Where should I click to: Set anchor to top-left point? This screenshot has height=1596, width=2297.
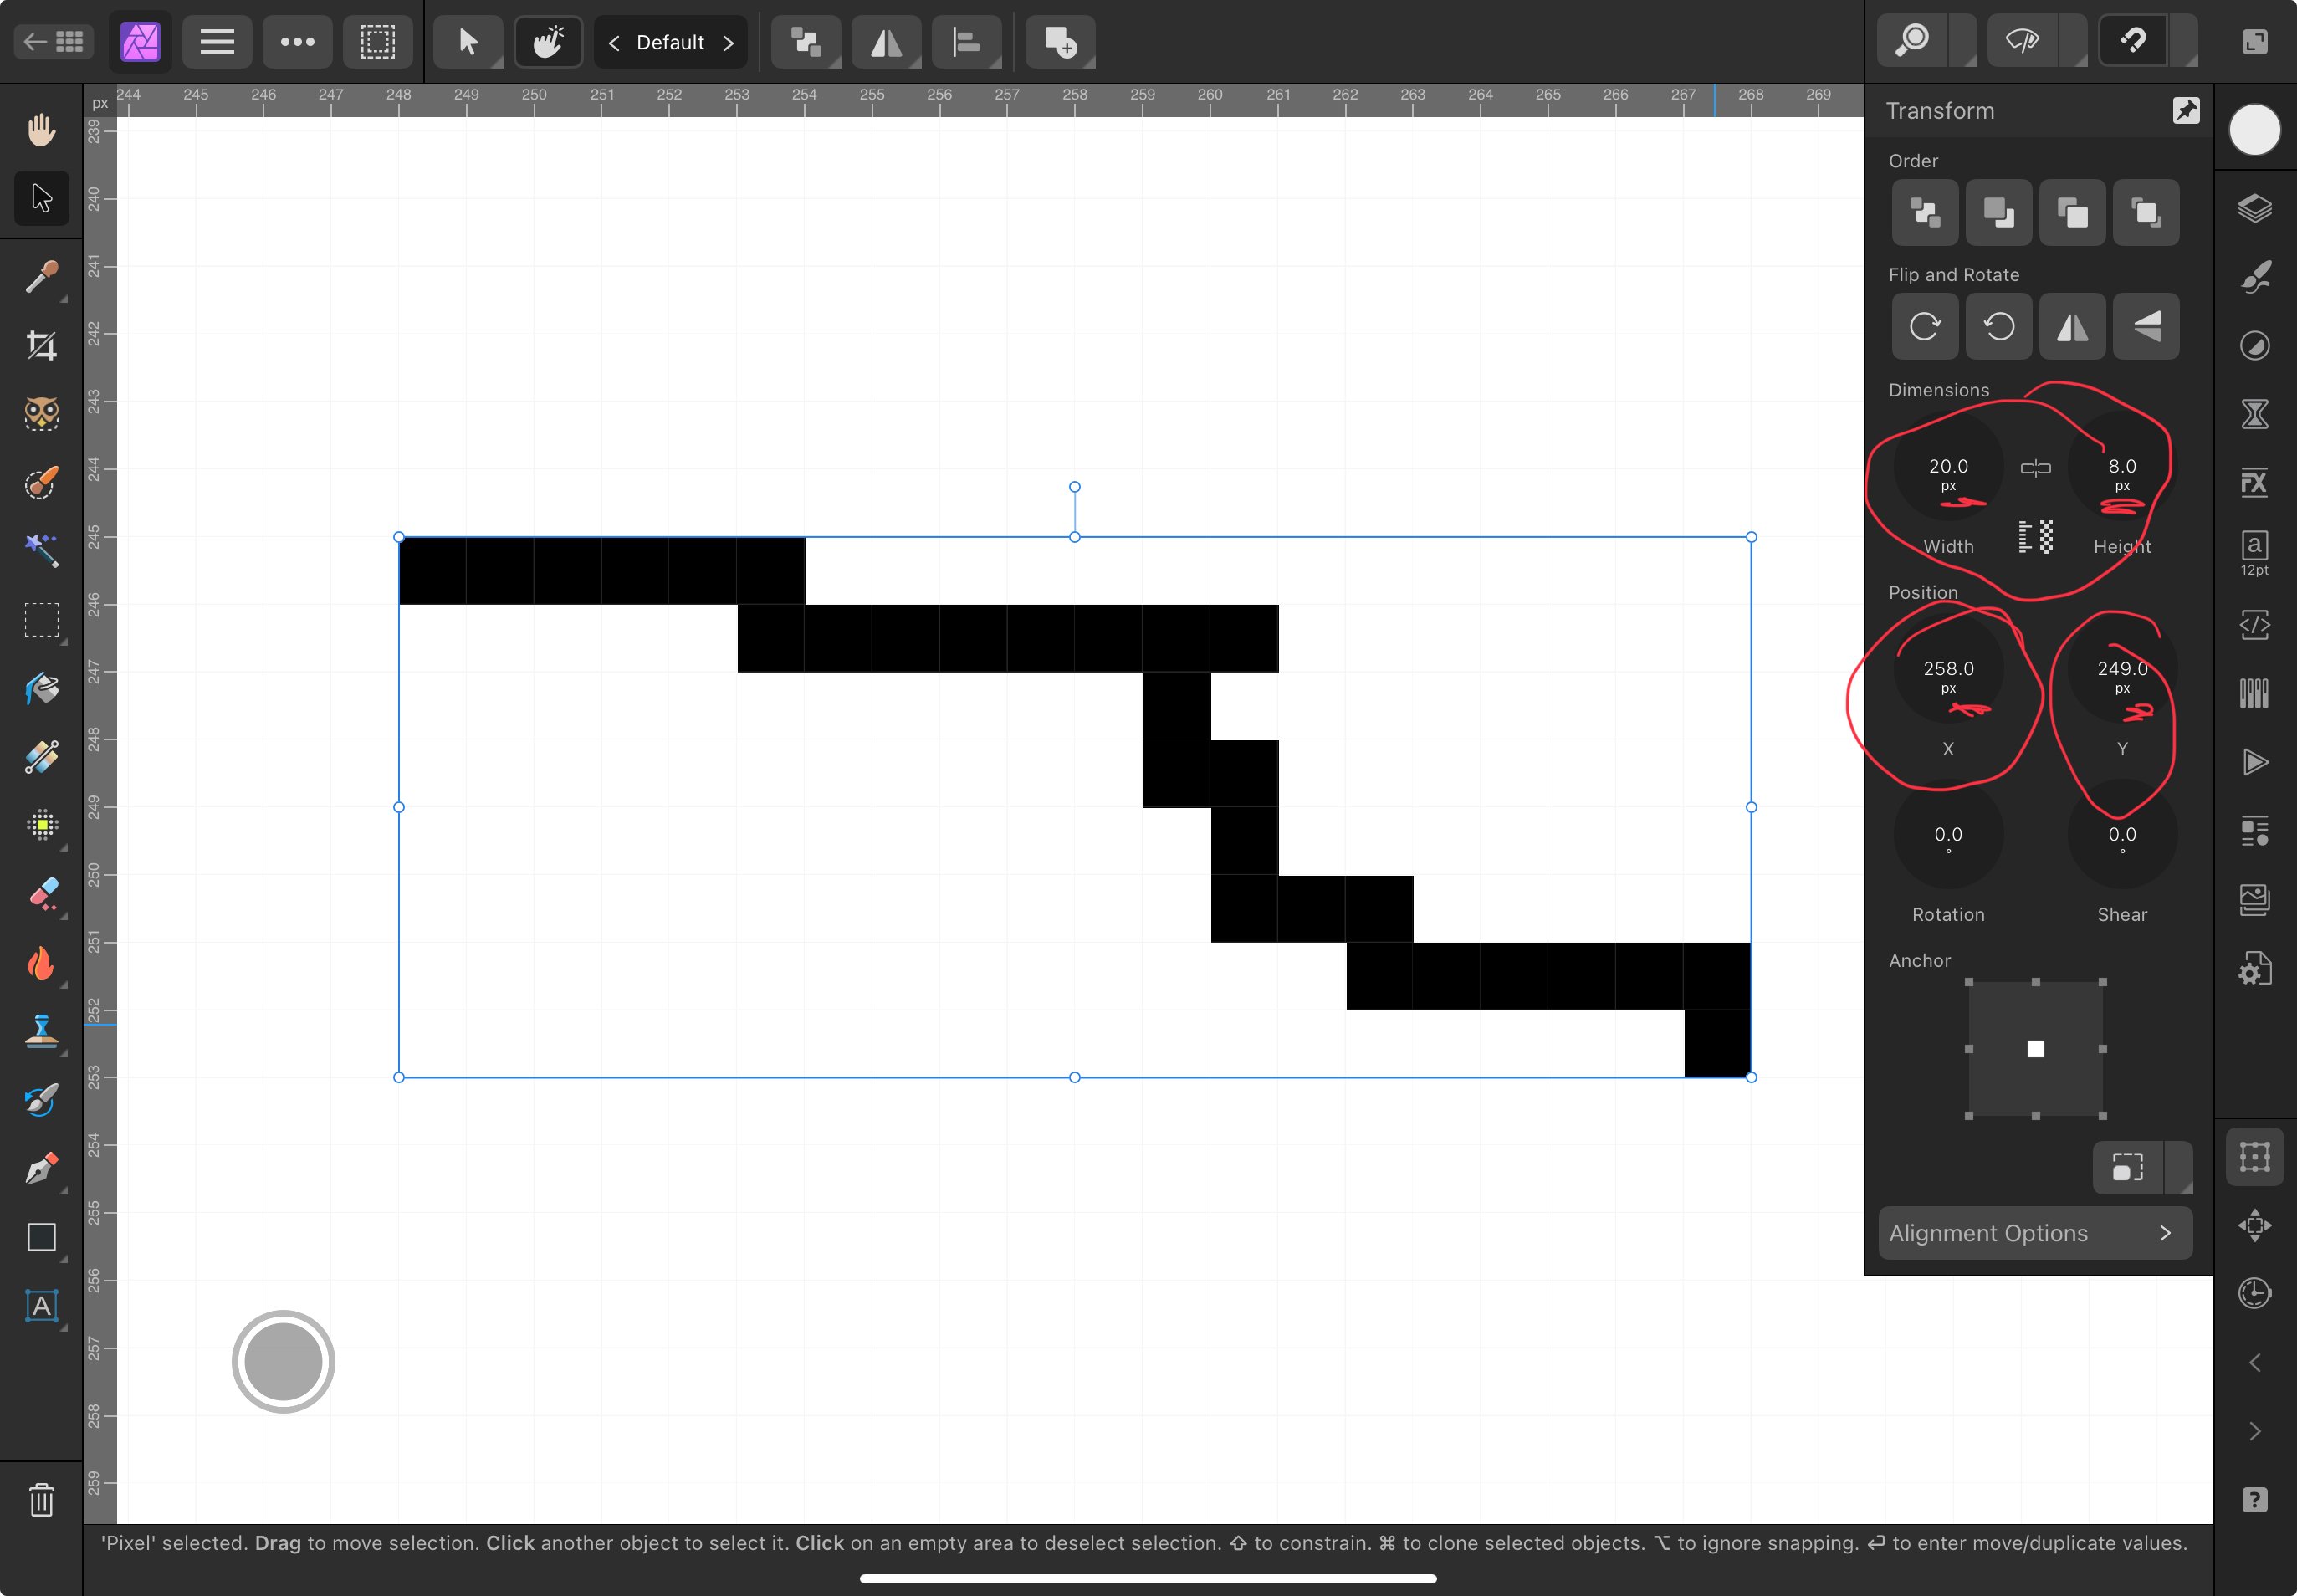click(1969, 982)
